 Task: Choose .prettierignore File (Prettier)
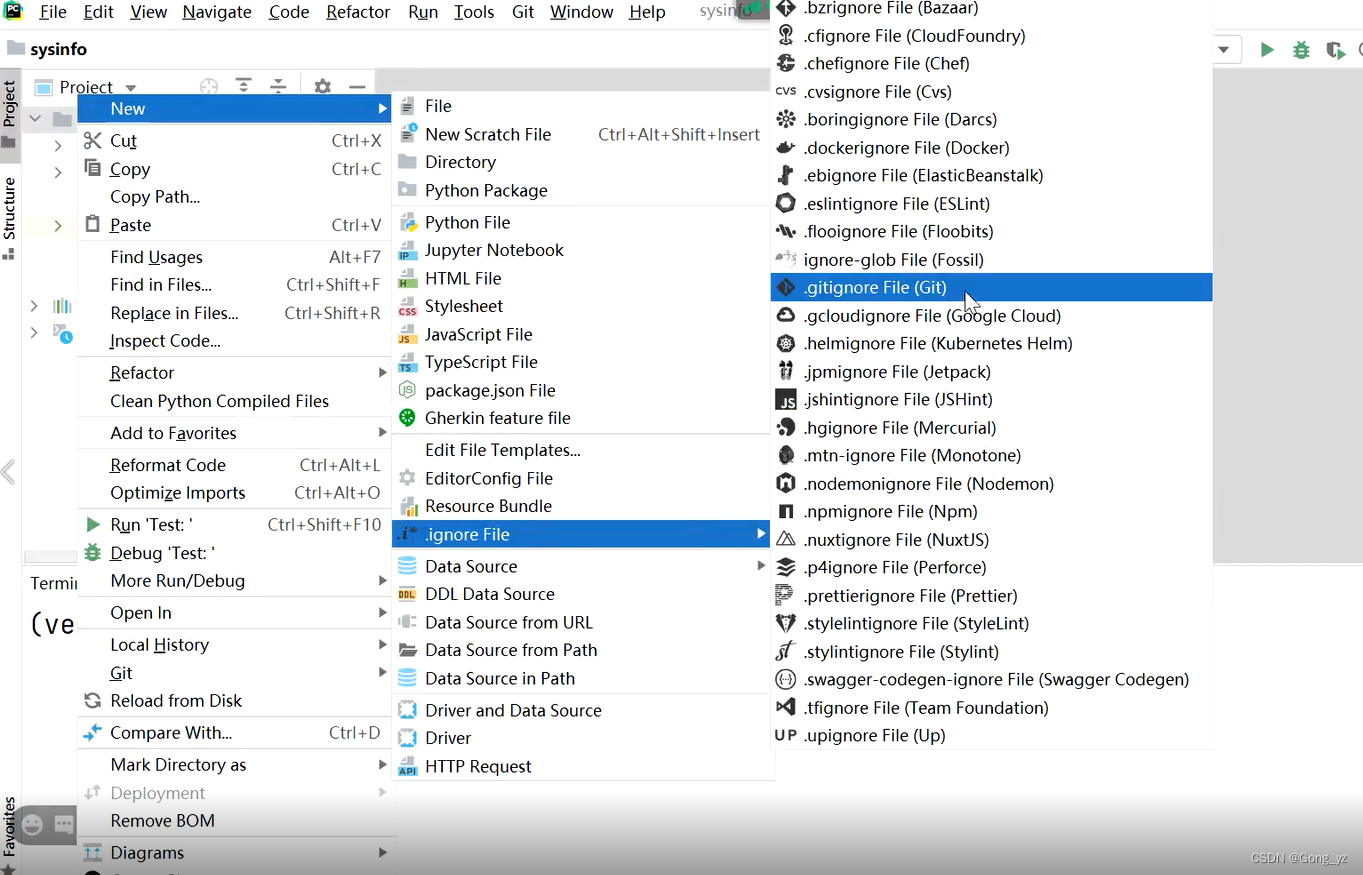(x=991, y=595)
